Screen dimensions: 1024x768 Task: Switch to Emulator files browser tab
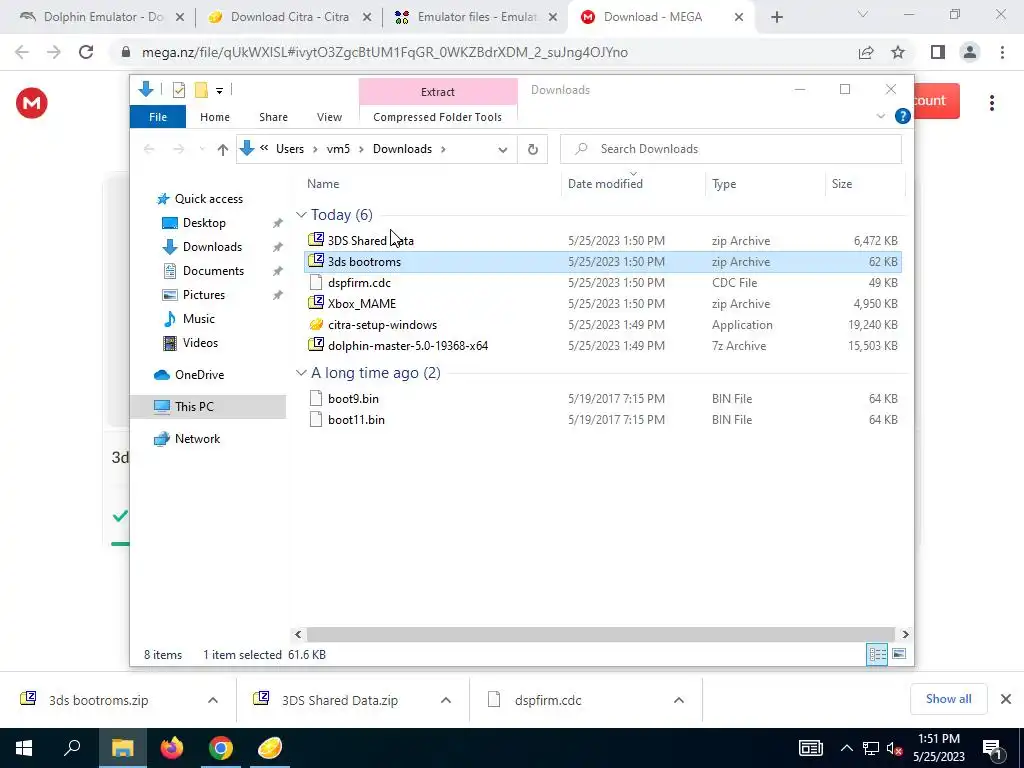pos(476,17)
